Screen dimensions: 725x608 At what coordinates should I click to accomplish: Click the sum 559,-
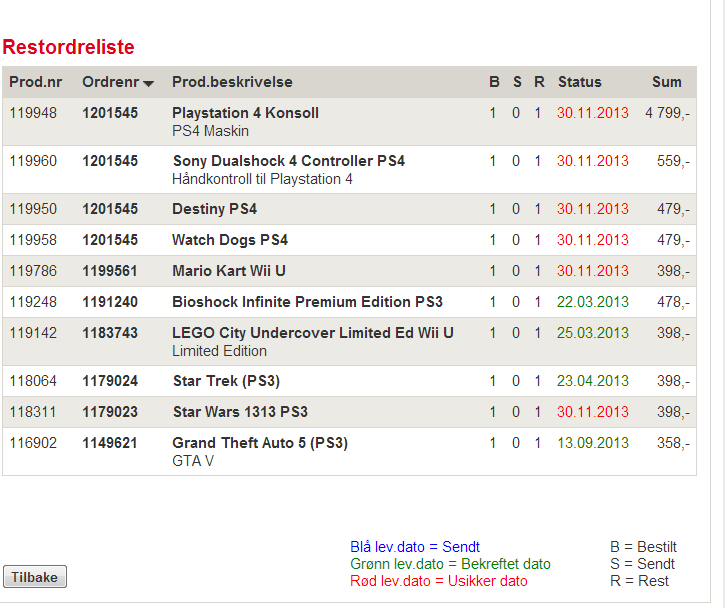coord(673,161)
